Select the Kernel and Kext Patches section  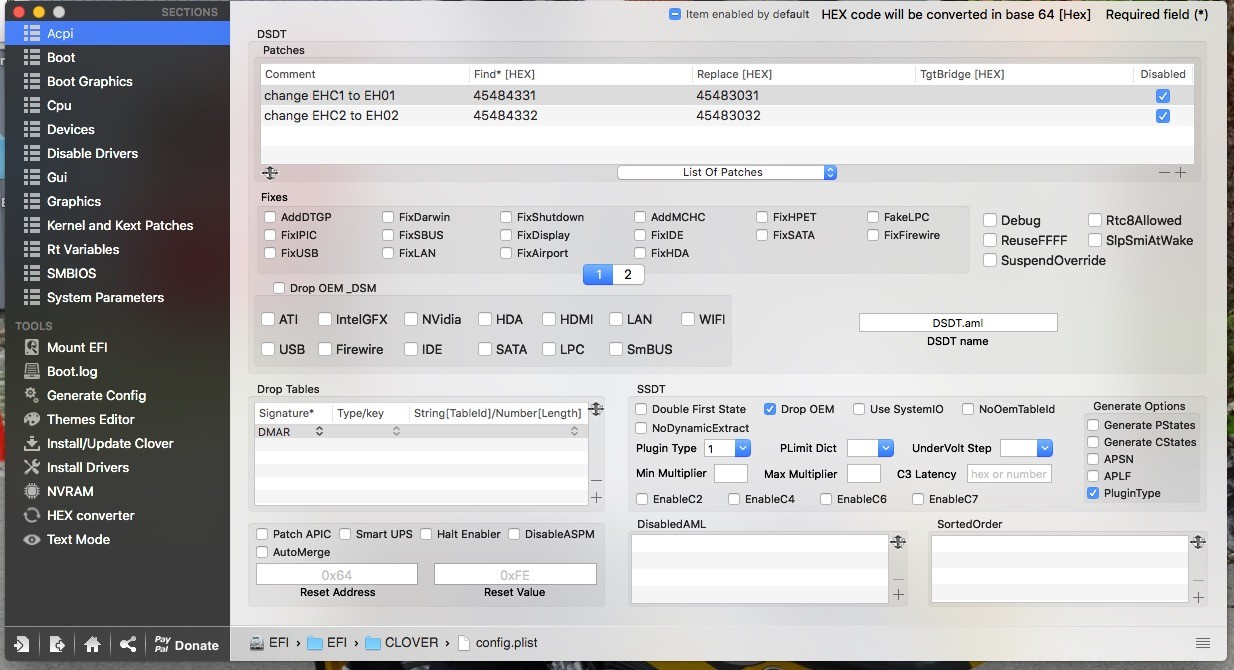coord(119,225)
